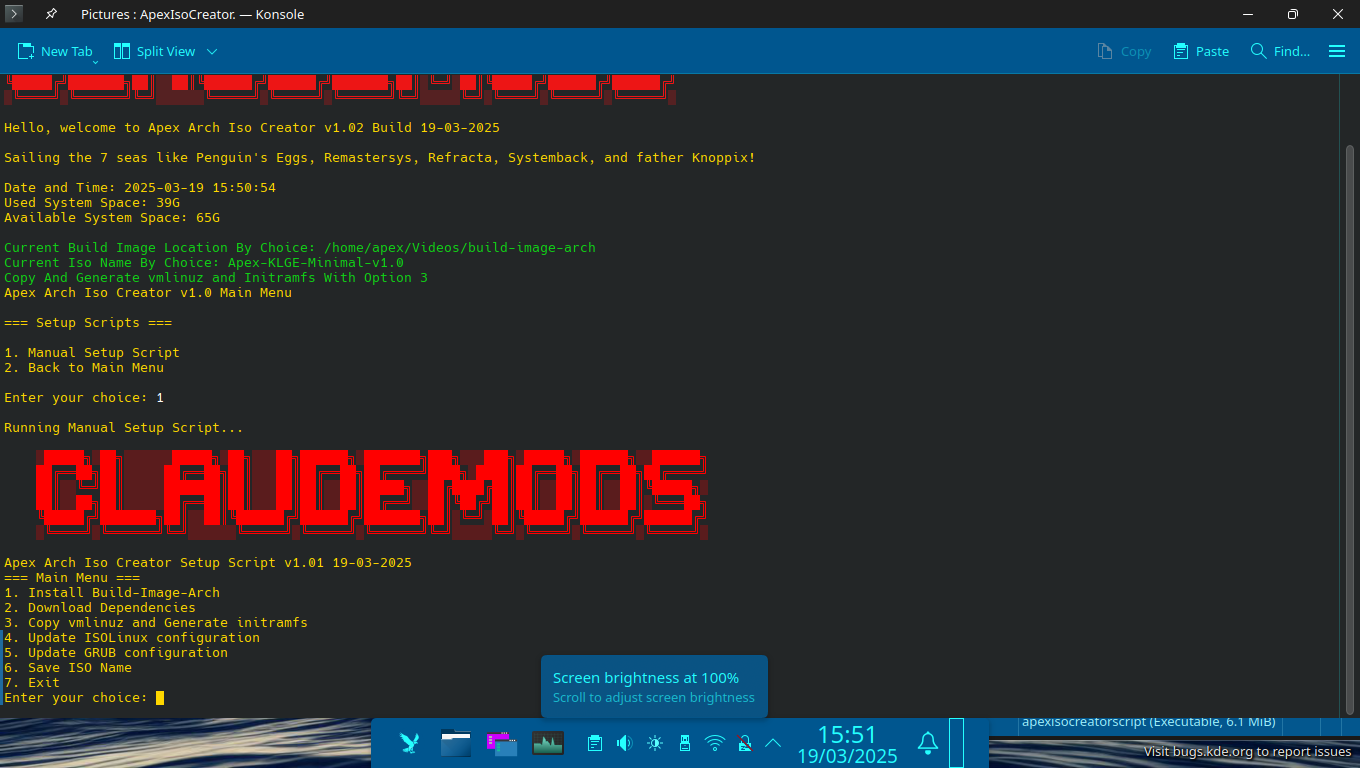Expand hidden system tray icons arrow
1360x768 pixels.
[773, 743]
